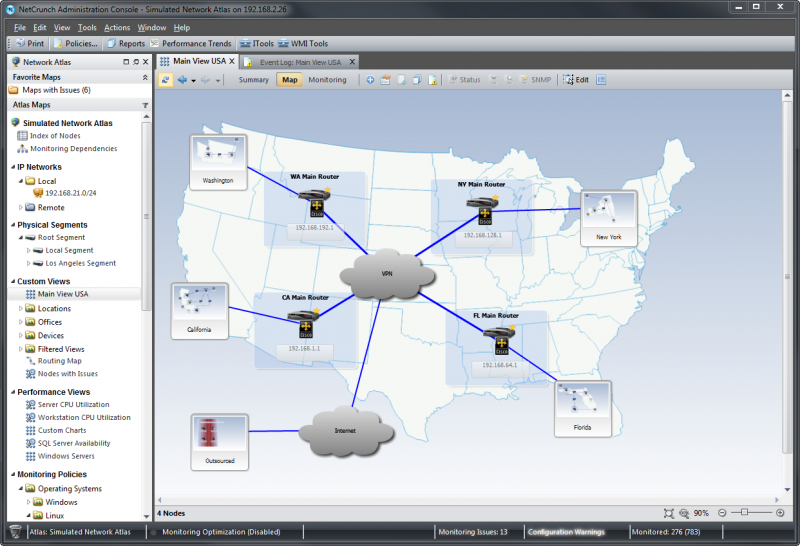800x546 pixels.
Task: Select the CA Main Router node icon
Action: 304,324
